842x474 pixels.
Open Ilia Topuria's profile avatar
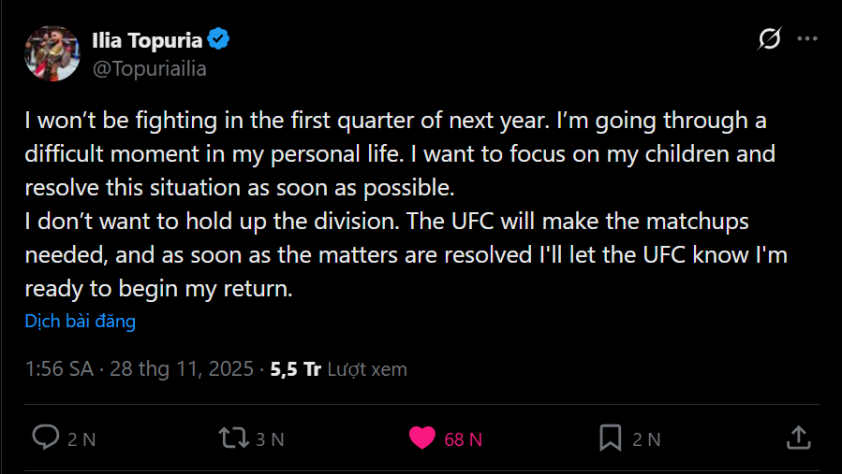click(x=51, y=53)
